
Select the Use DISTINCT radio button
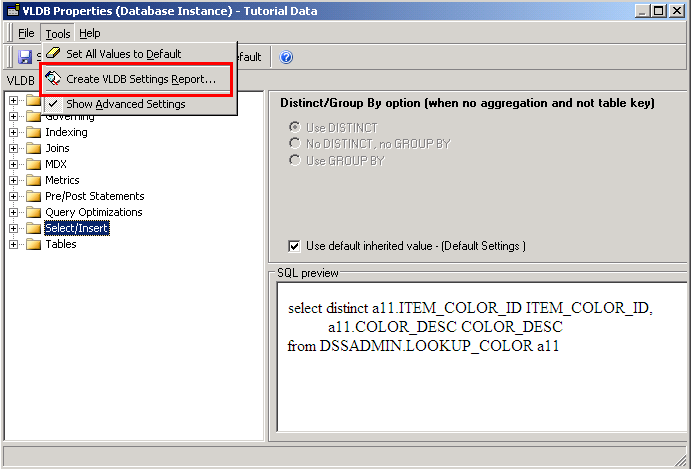click(294, 128)
